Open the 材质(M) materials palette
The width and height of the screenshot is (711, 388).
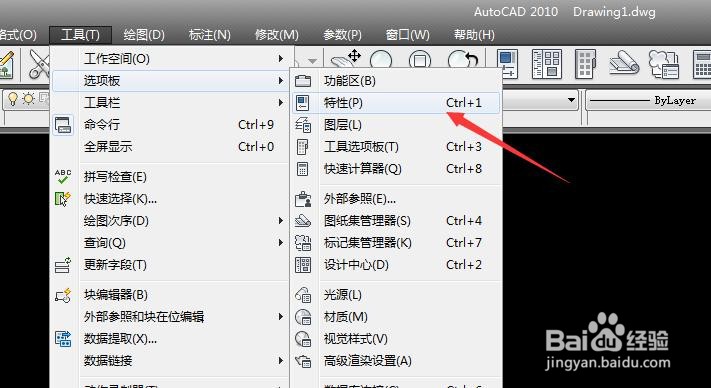point(395,317)
